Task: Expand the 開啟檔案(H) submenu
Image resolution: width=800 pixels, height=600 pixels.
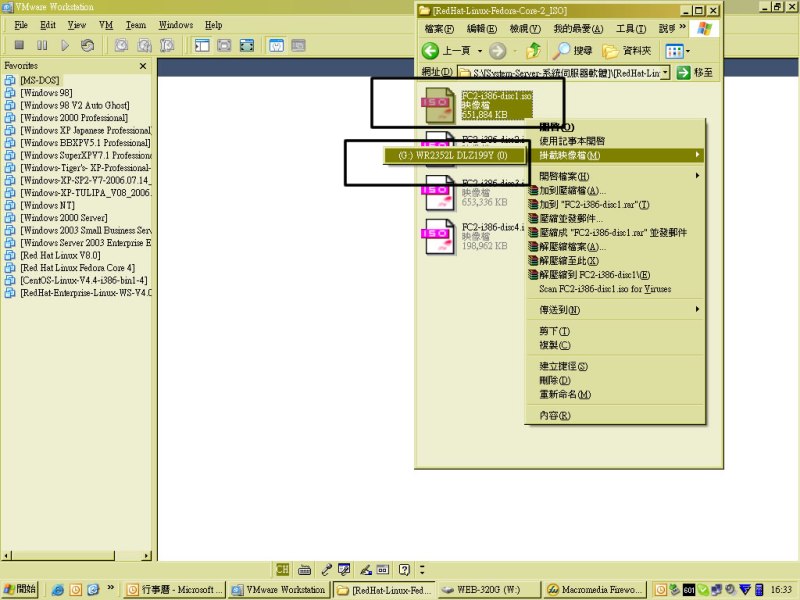Action: click(615, 176)
